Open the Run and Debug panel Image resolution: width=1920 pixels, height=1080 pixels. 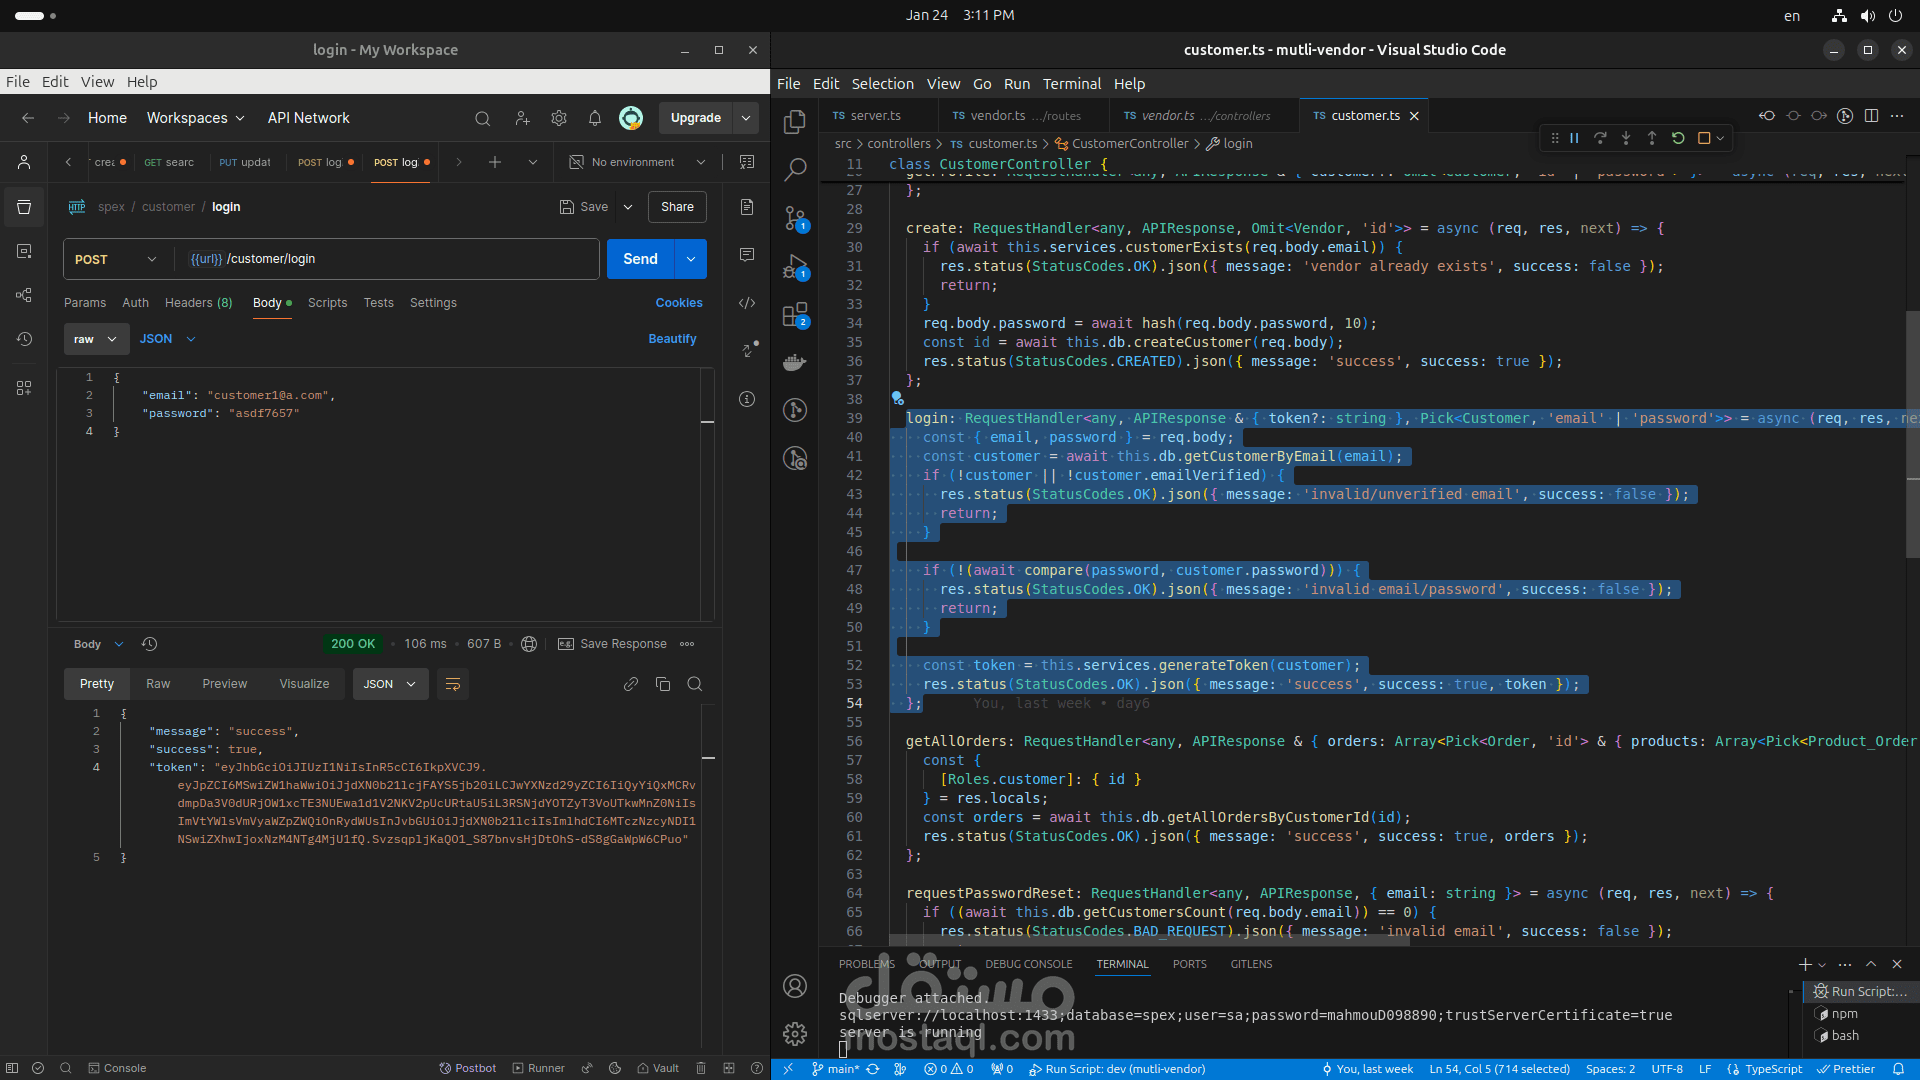tap(795, 267)
